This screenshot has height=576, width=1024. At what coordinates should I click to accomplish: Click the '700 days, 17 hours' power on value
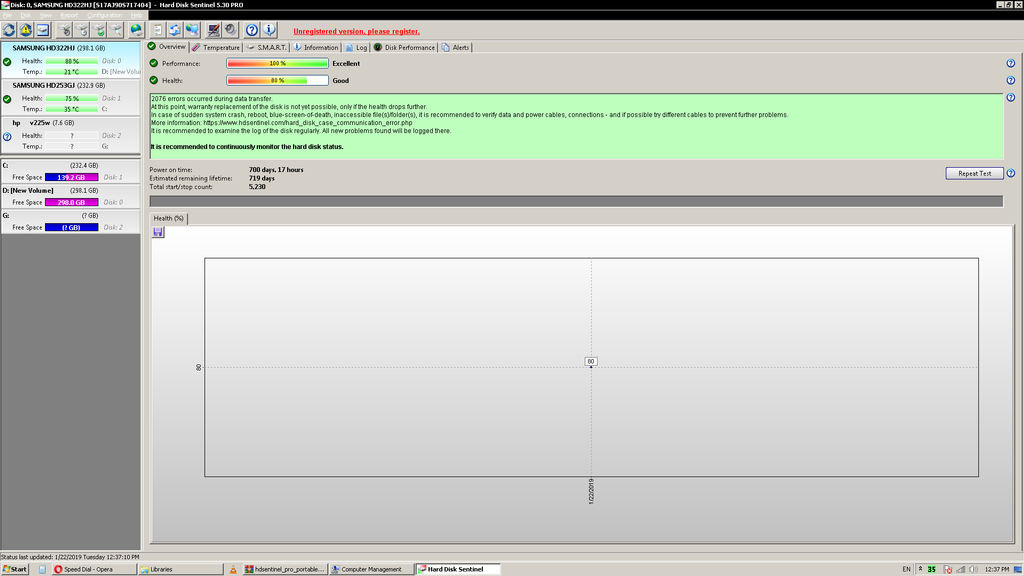point(276,170)
